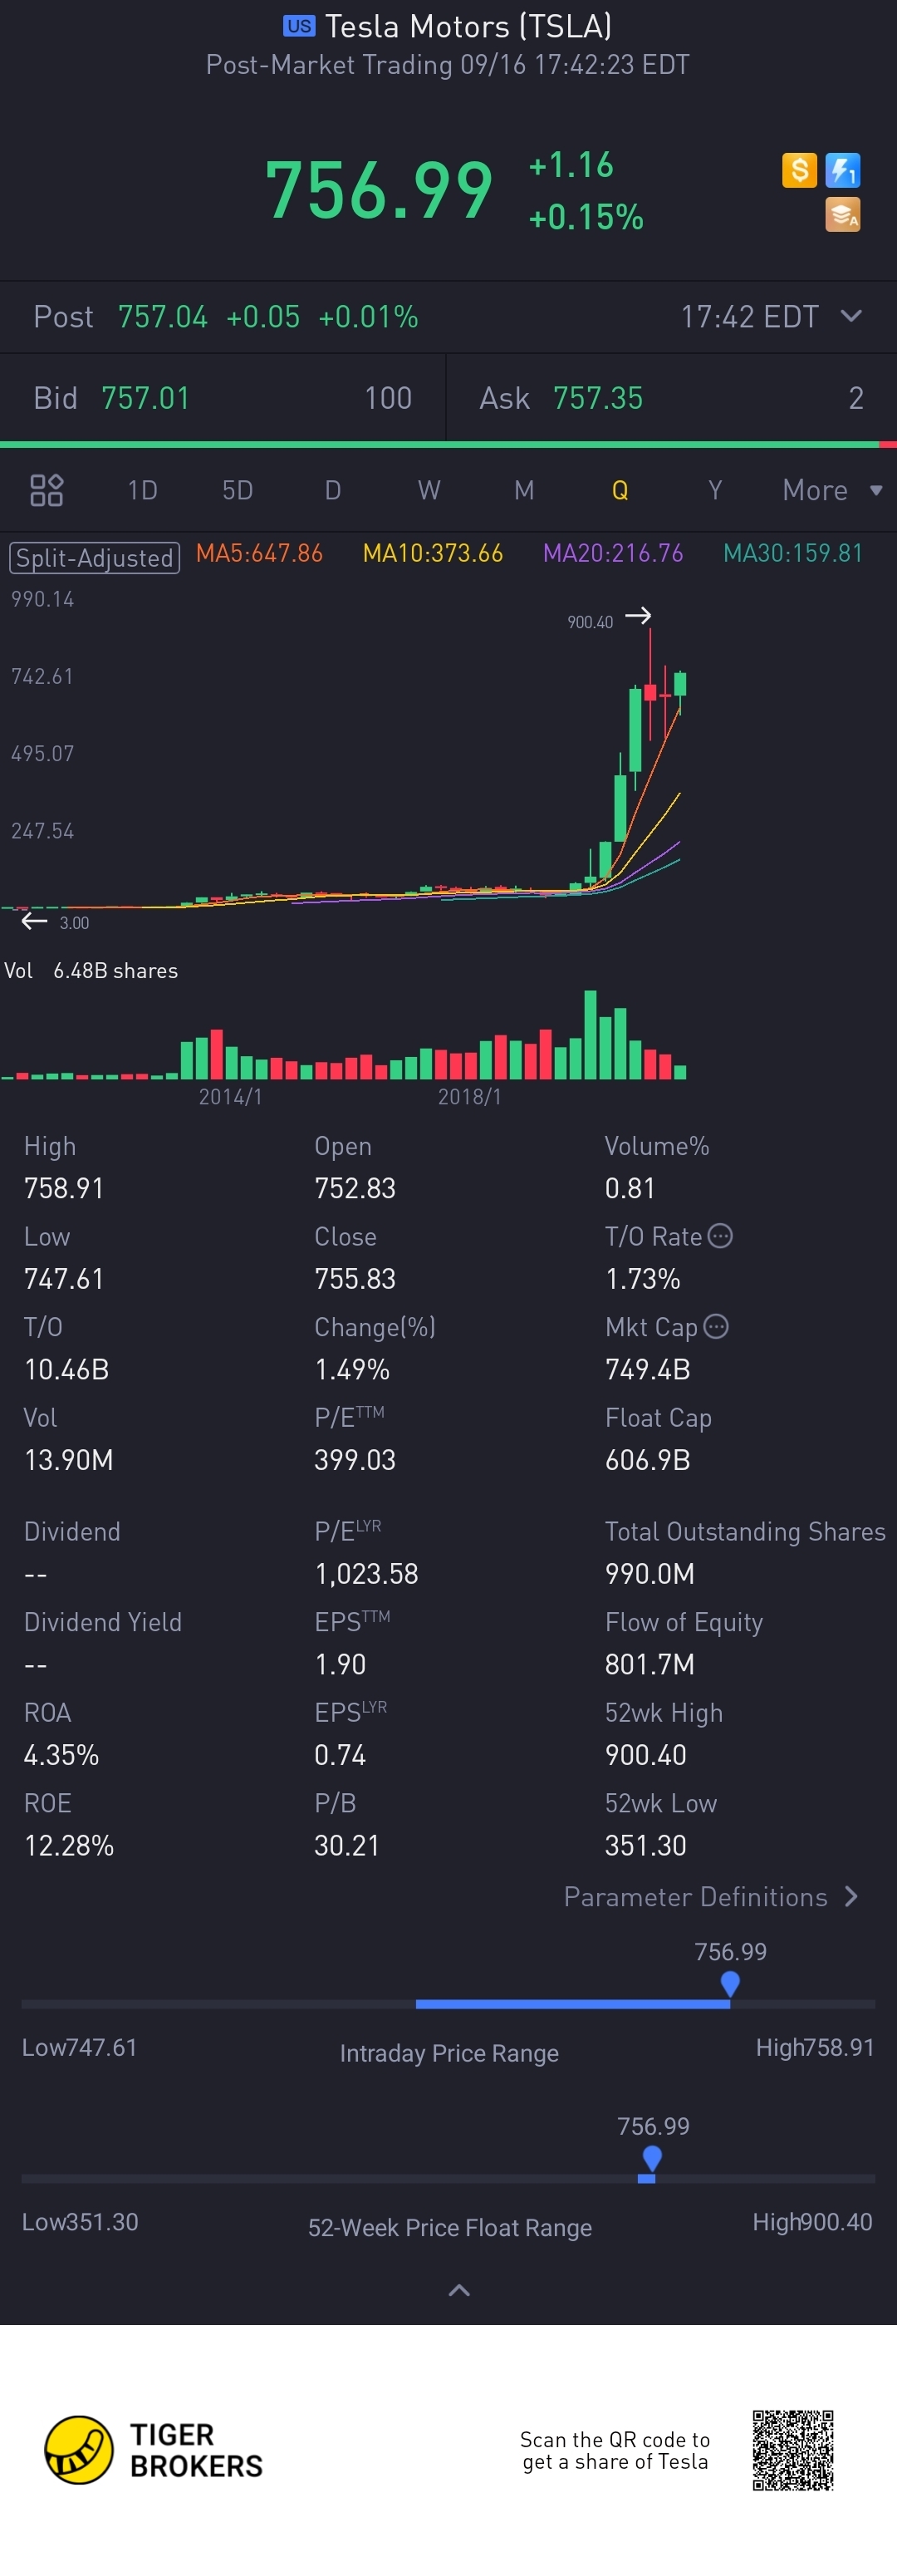This screenshot has height=2576, width=897.
Task: Tap the Intraday Price Range marker at 756.99
Action: click(730, 1983)
